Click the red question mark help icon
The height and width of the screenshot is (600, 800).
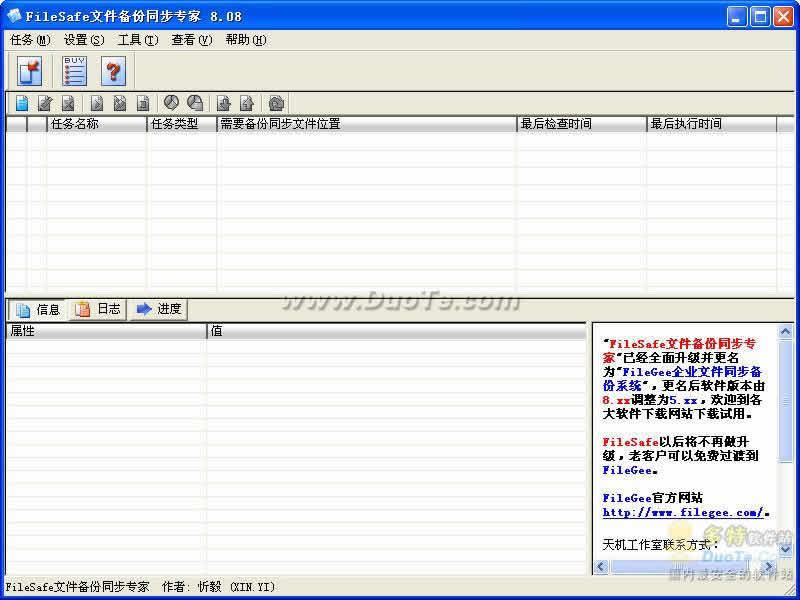click(x=113, y=71)
